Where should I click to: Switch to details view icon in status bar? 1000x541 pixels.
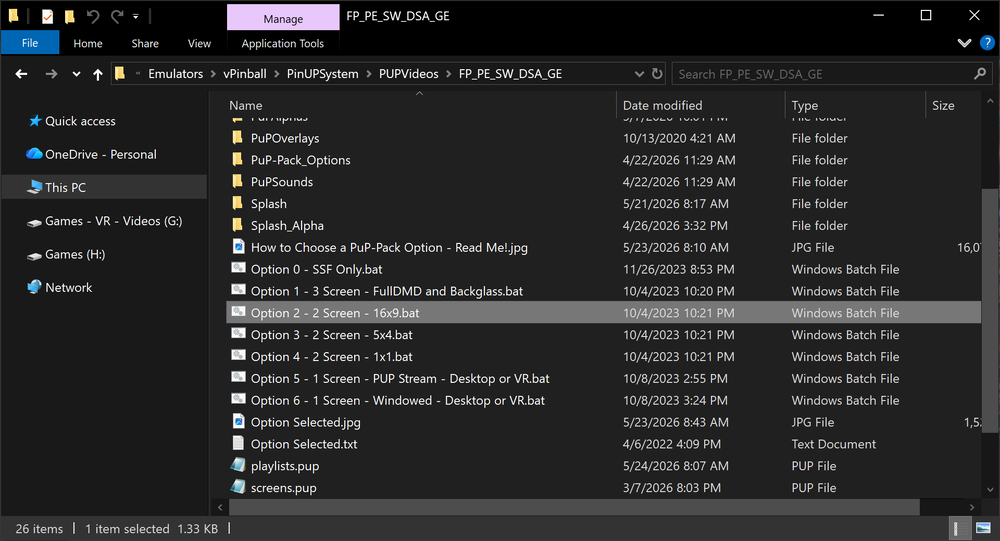(x=957, y=528)
